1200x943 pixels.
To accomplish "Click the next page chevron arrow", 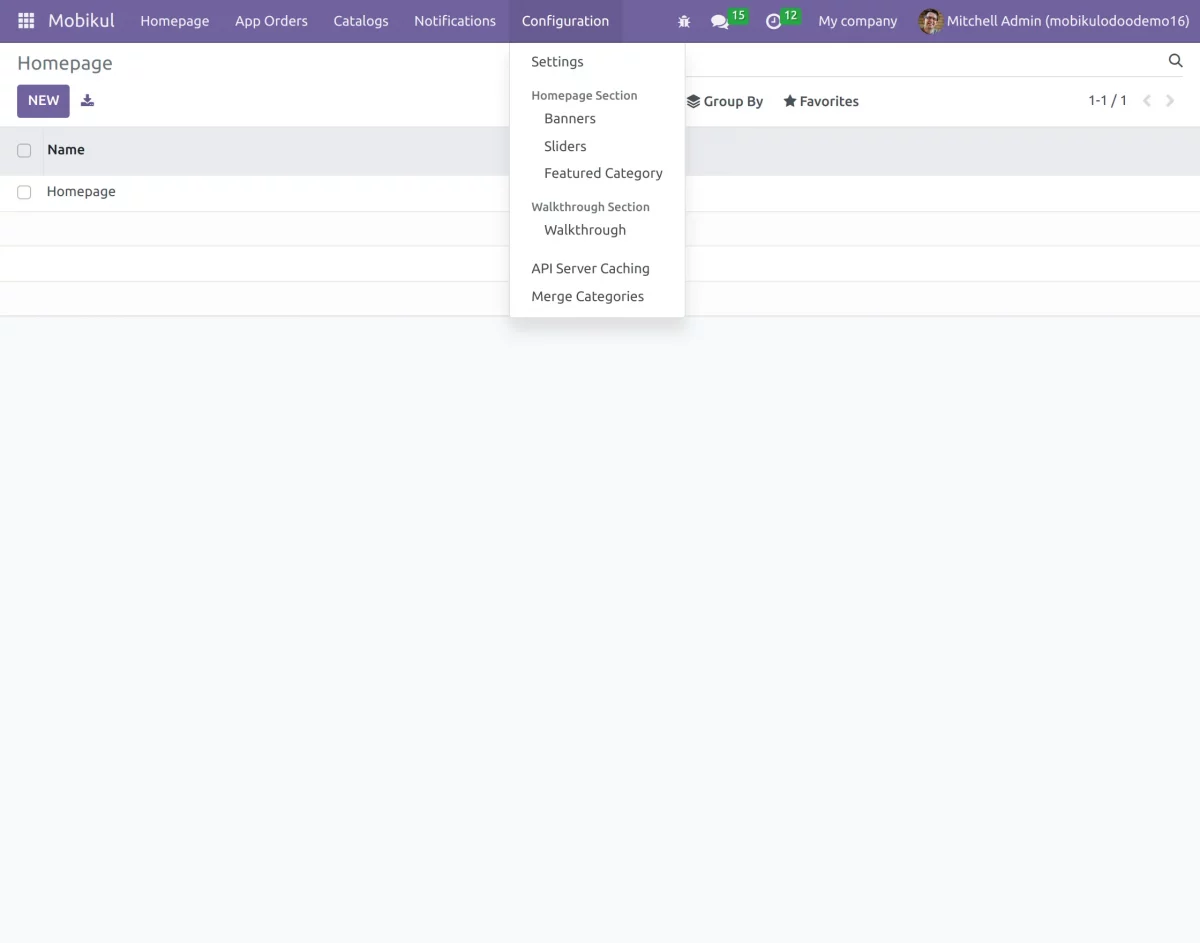I will pos(1169,100).
